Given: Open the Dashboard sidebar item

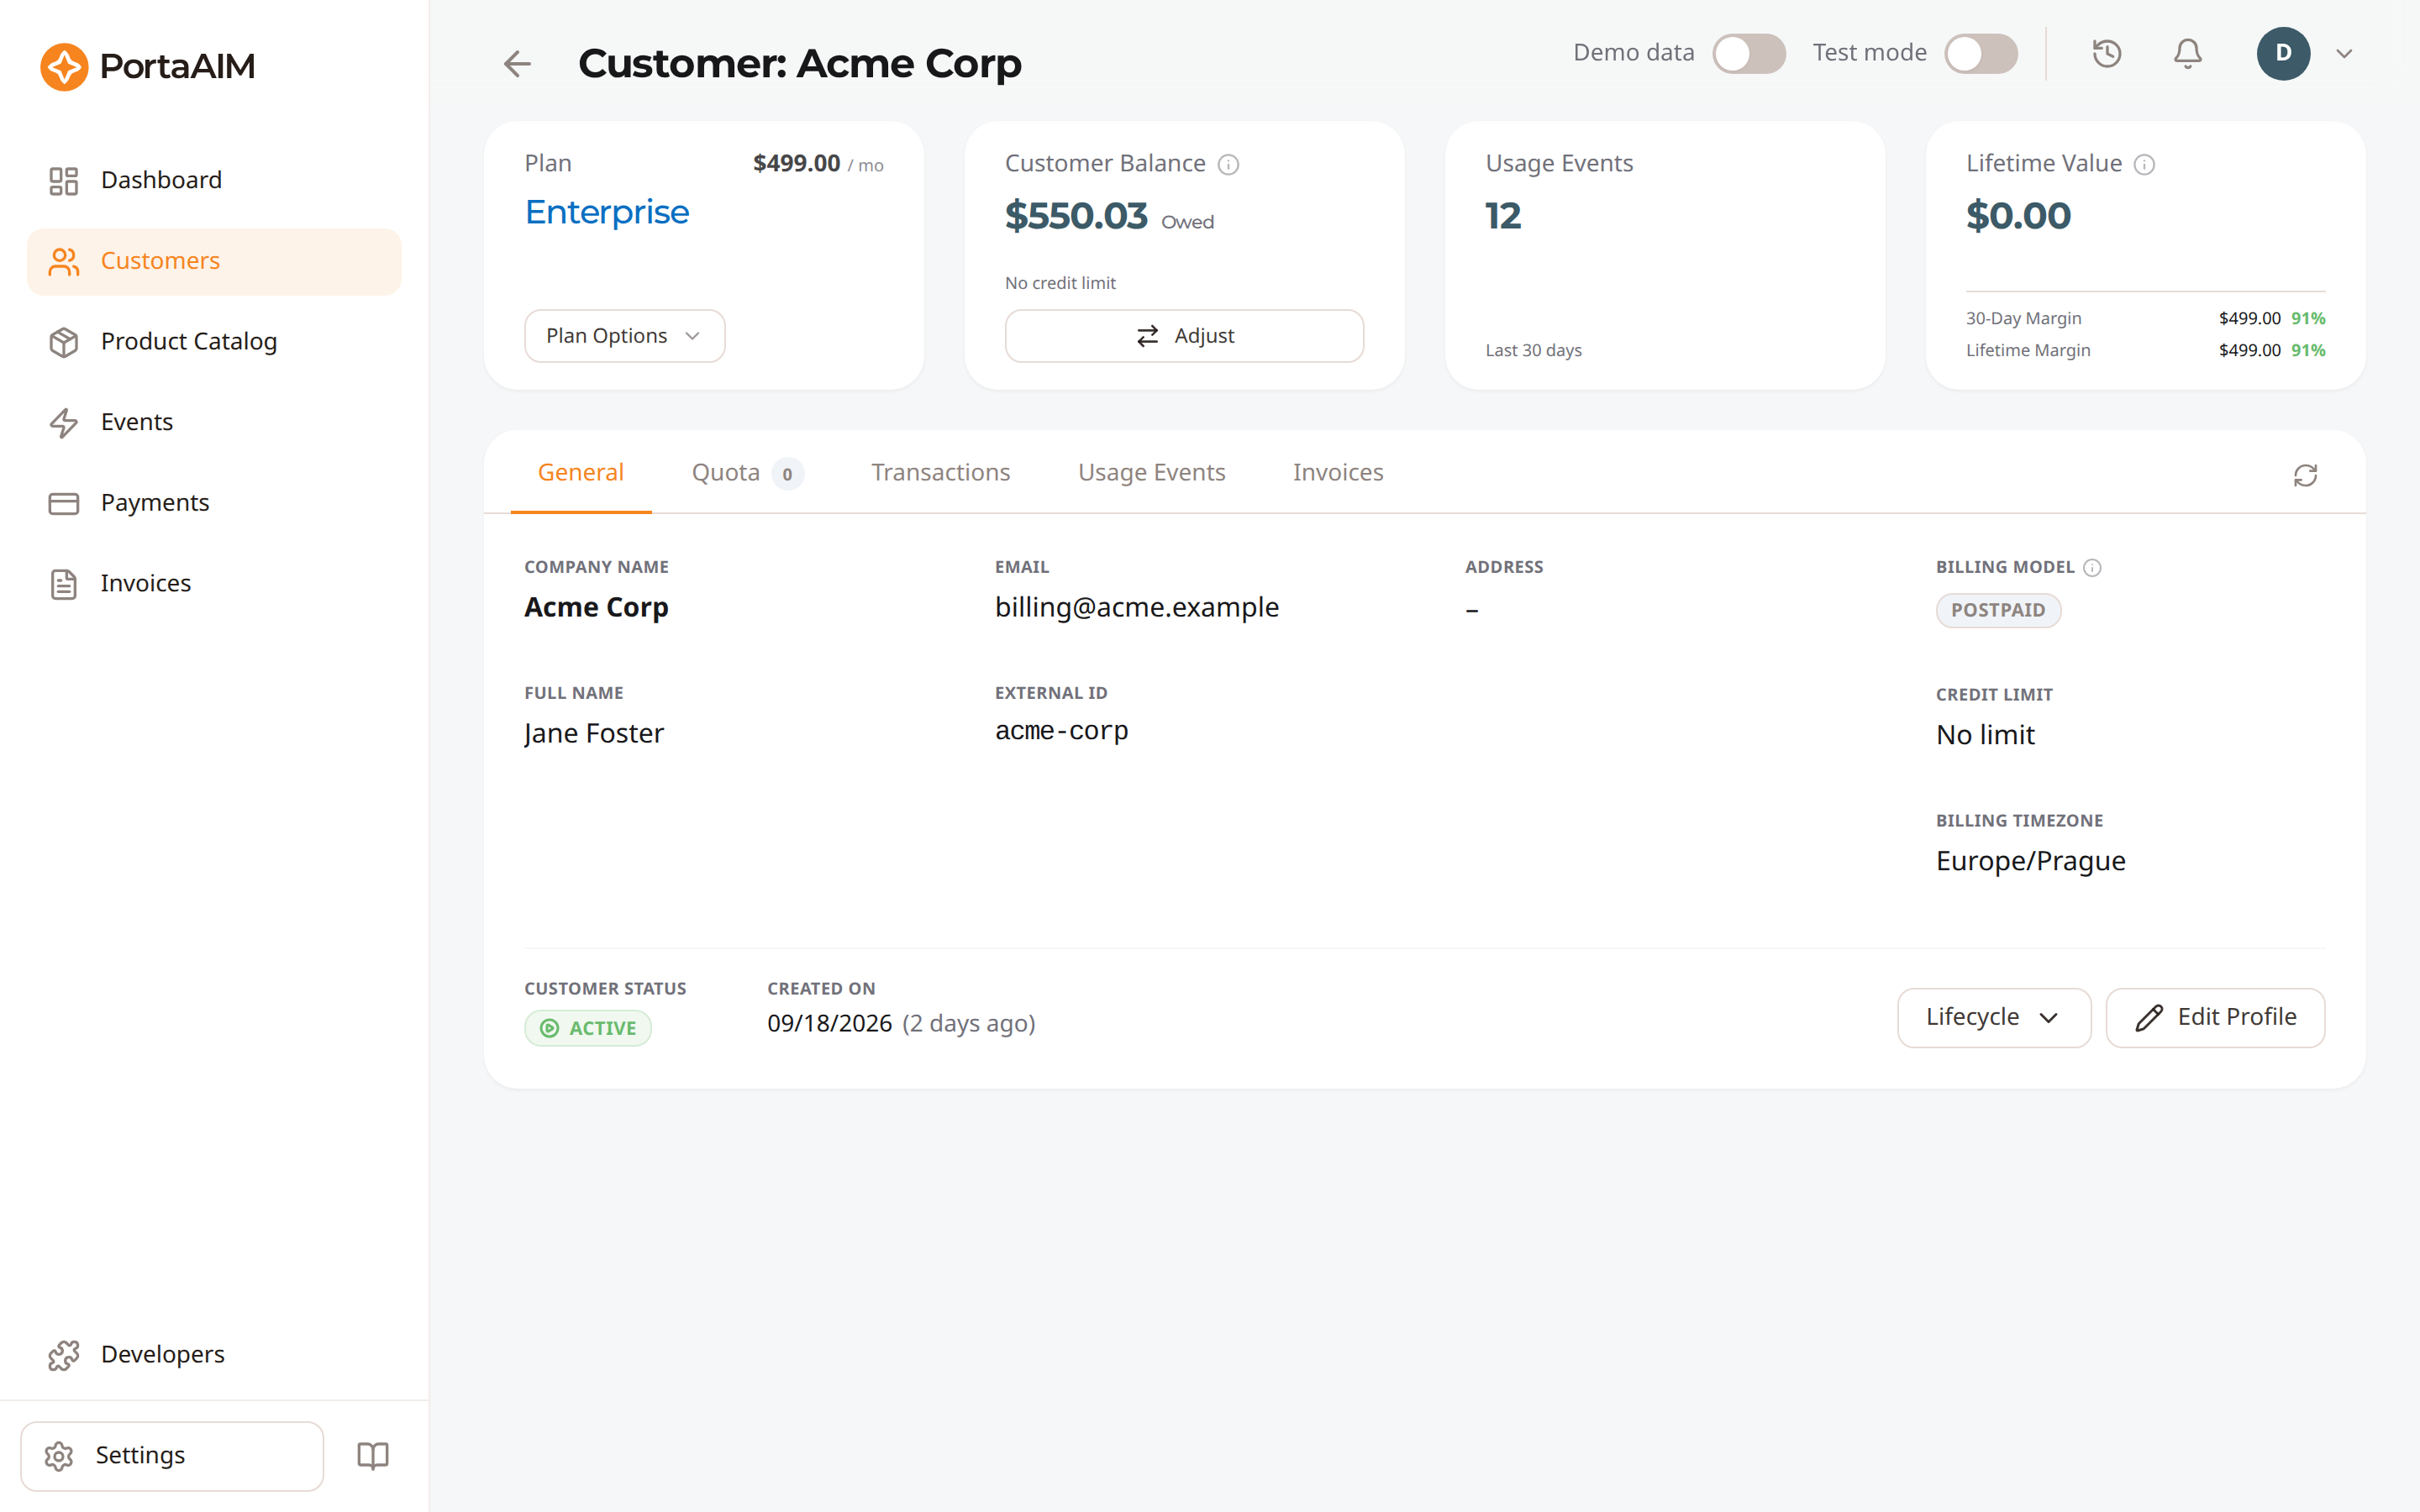Looking at the screenshot, I should pos(214,180).
